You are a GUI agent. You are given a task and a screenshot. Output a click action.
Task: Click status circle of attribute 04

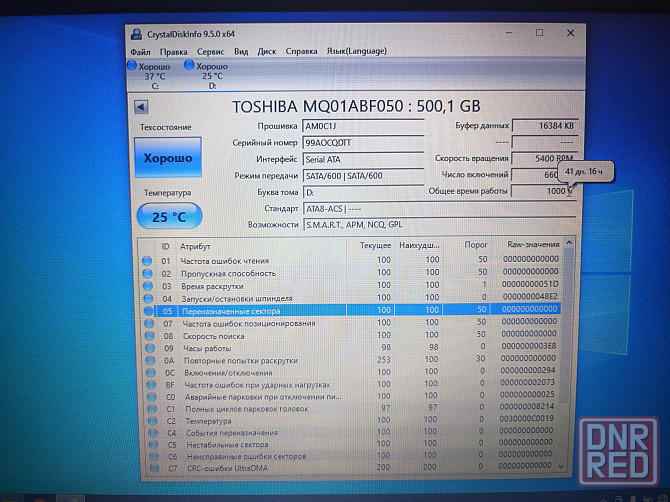[x=148, y=298]
